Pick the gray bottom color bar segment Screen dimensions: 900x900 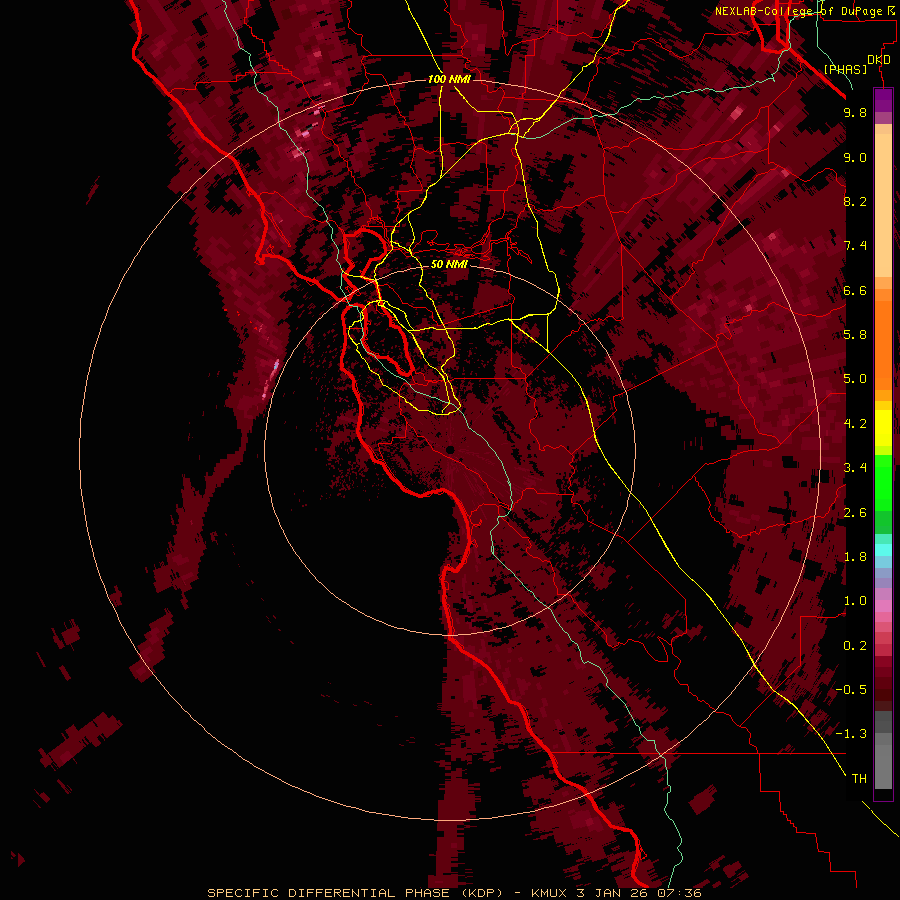tap(883, 768)
